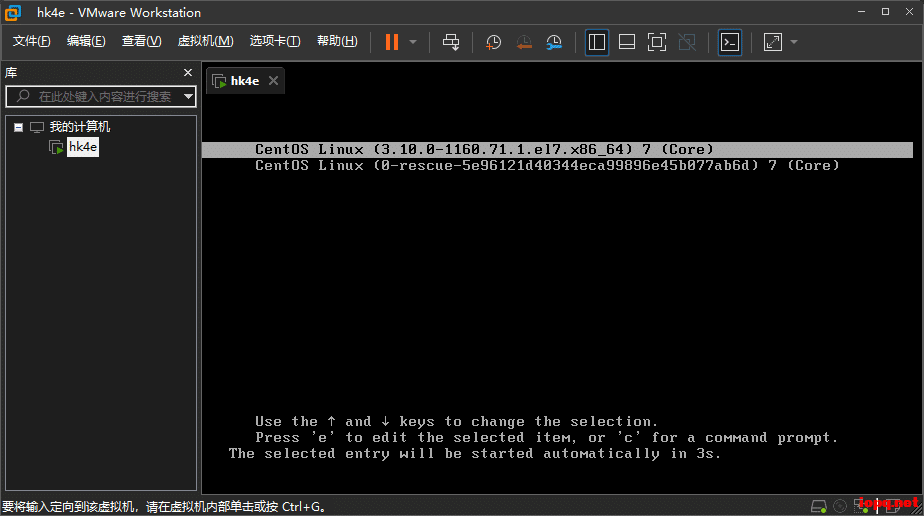Enter full screen mode
The height and width of the screenshot is (516, 924).
656,42
